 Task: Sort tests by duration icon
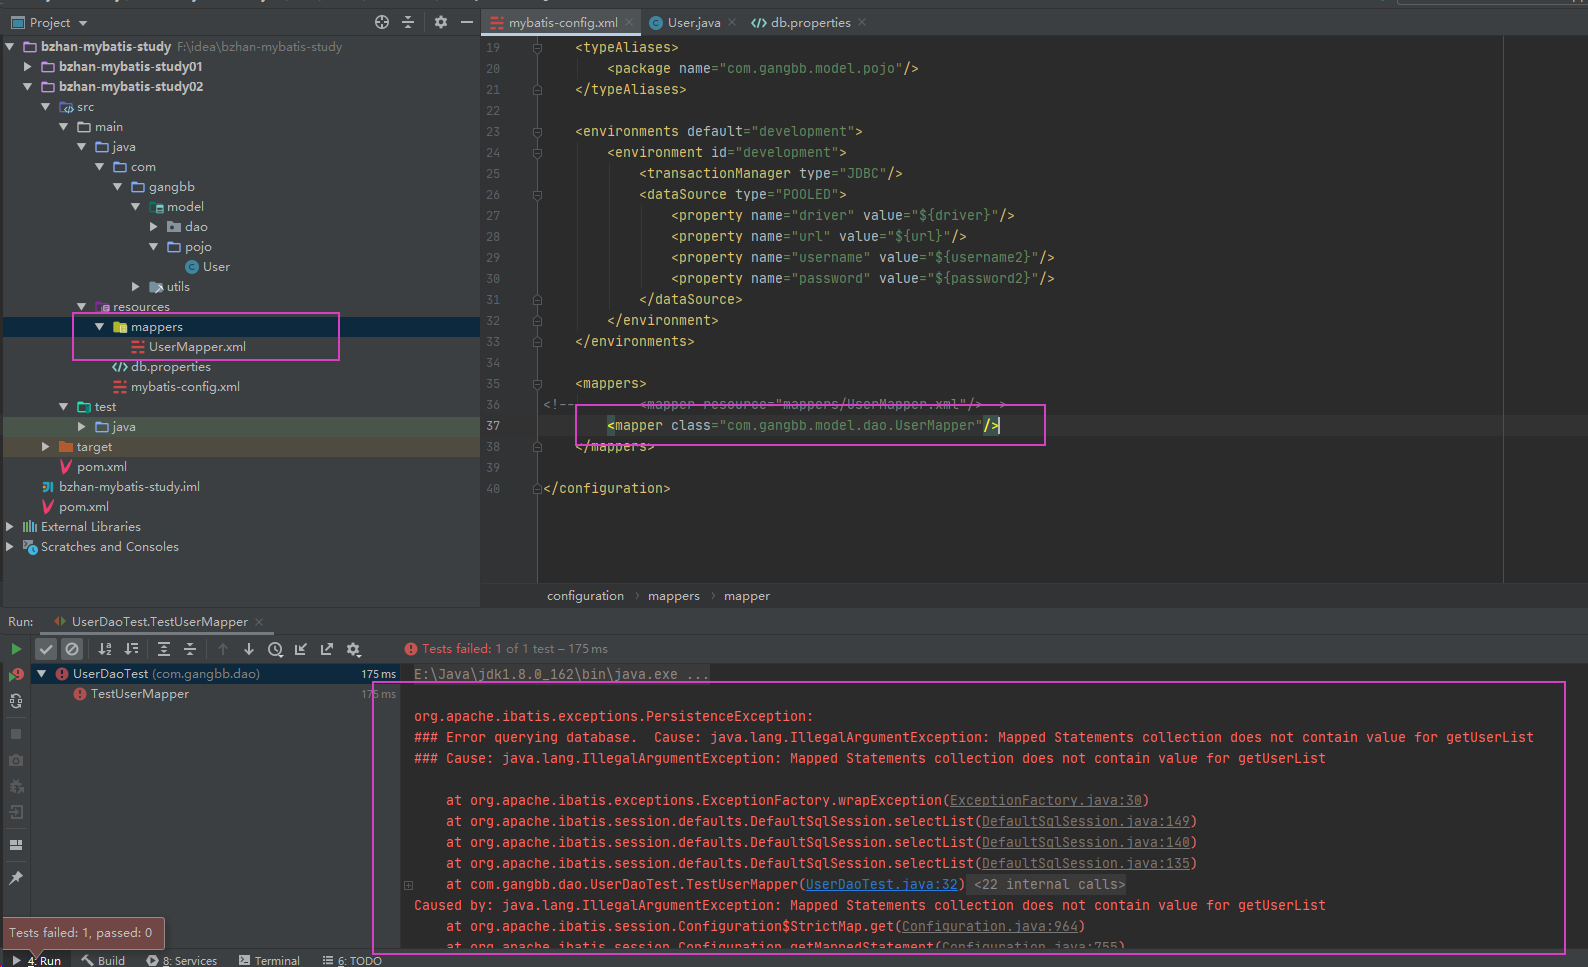(131, 649)
